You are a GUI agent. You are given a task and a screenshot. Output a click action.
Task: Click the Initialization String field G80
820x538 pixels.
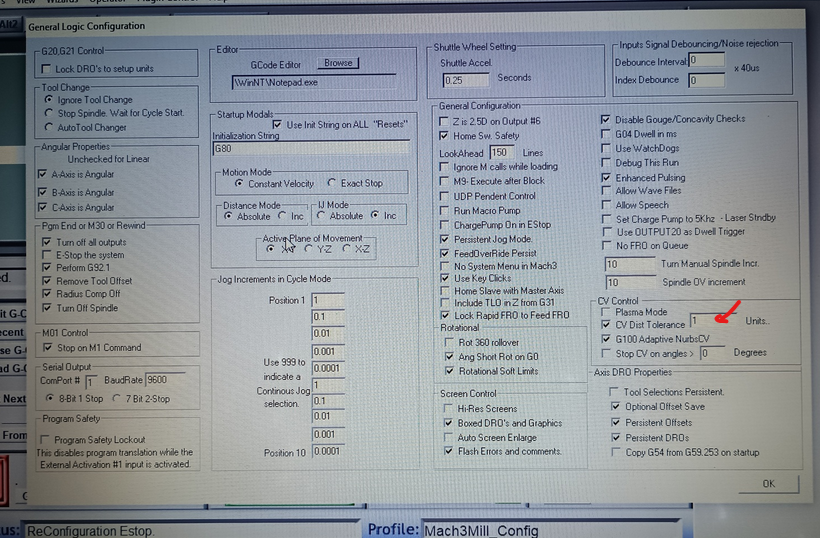(311, 148)
